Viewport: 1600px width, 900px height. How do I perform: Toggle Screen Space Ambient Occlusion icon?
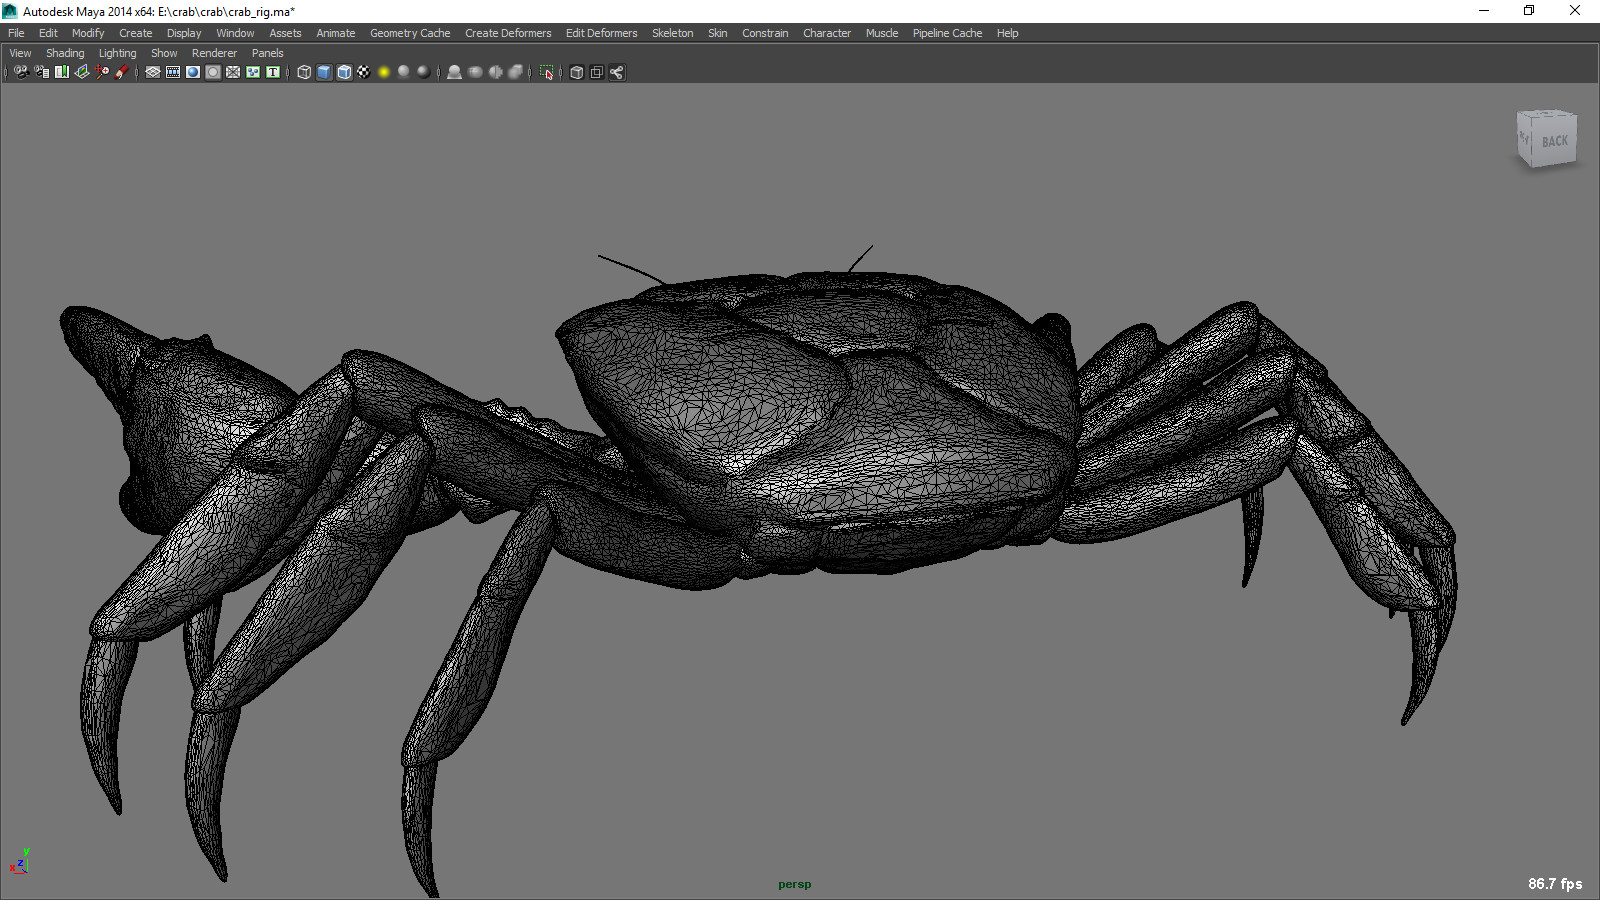455,72
